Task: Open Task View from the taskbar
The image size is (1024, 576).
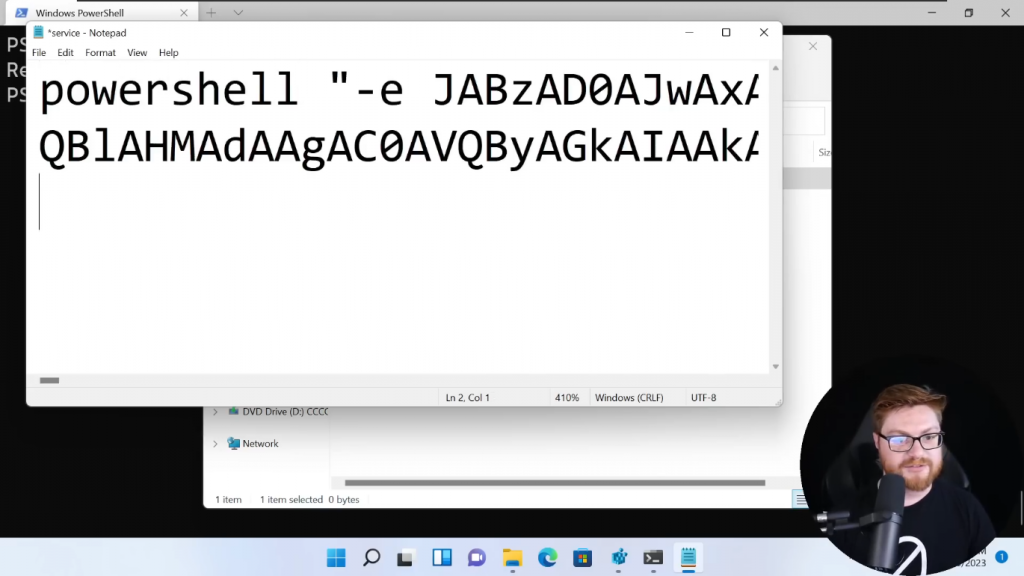Action: click(406, 558)
